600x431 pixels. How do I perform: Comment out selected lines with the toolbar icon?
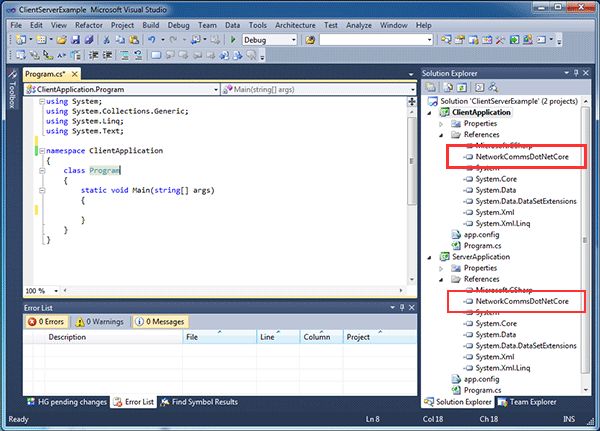(124, 56)
